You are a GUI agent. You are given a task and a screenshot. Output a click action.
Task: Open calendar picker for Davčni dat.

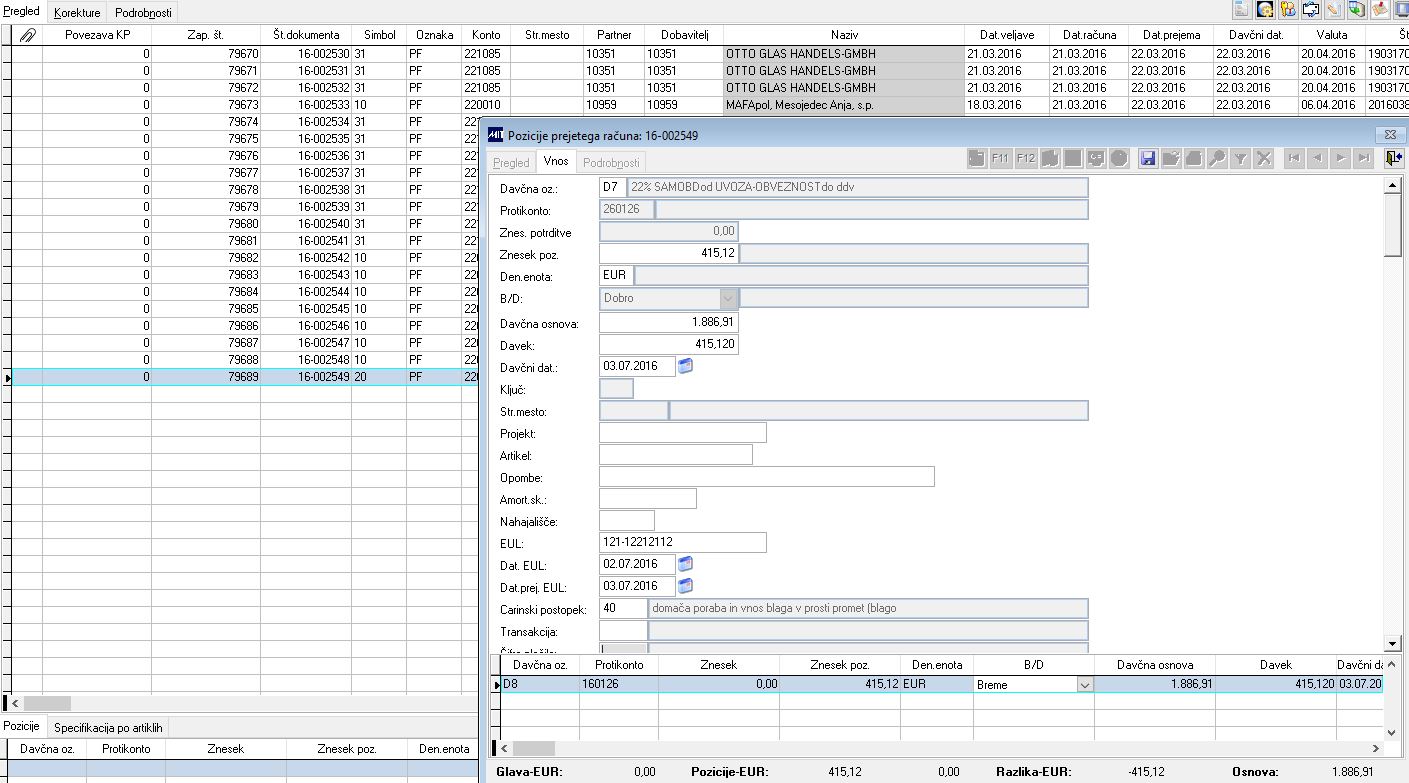(x=686, y=366)
